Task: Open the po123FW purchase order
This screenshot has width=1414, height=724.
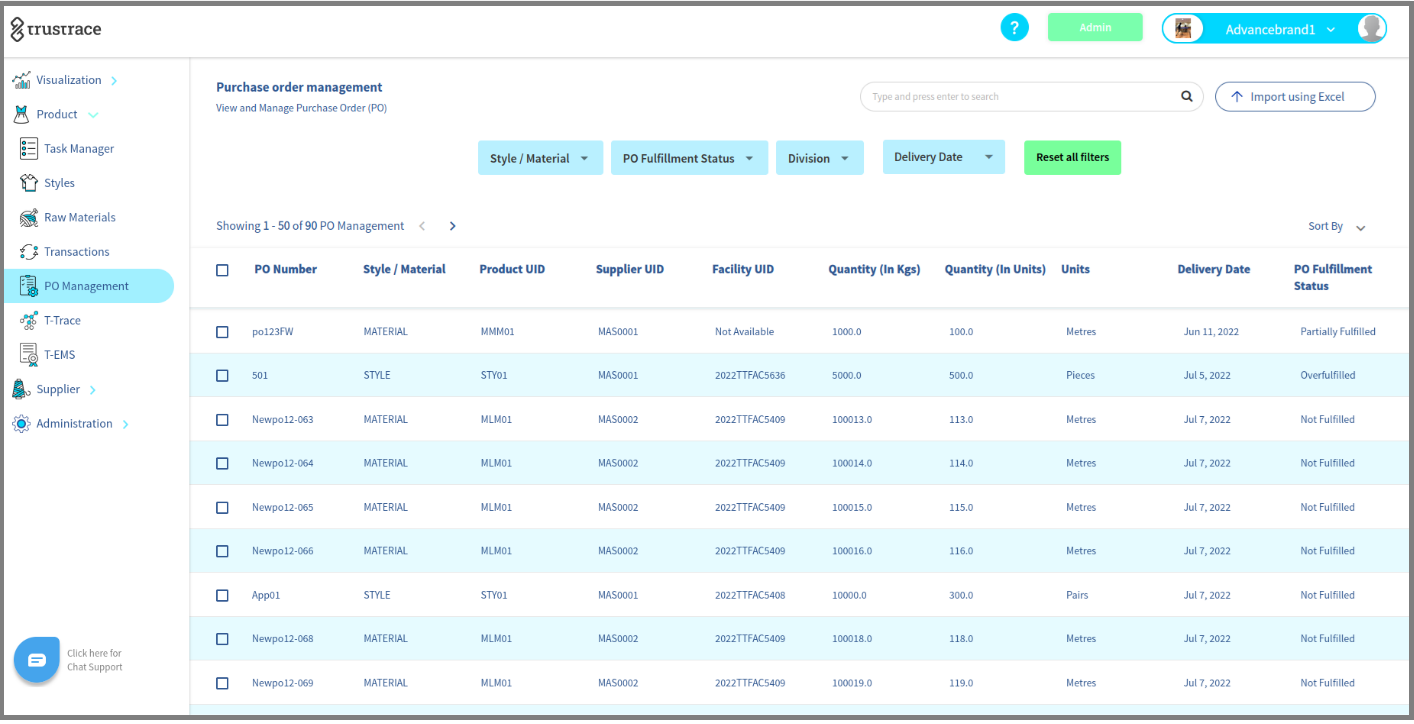Action: tap(273, 332)
